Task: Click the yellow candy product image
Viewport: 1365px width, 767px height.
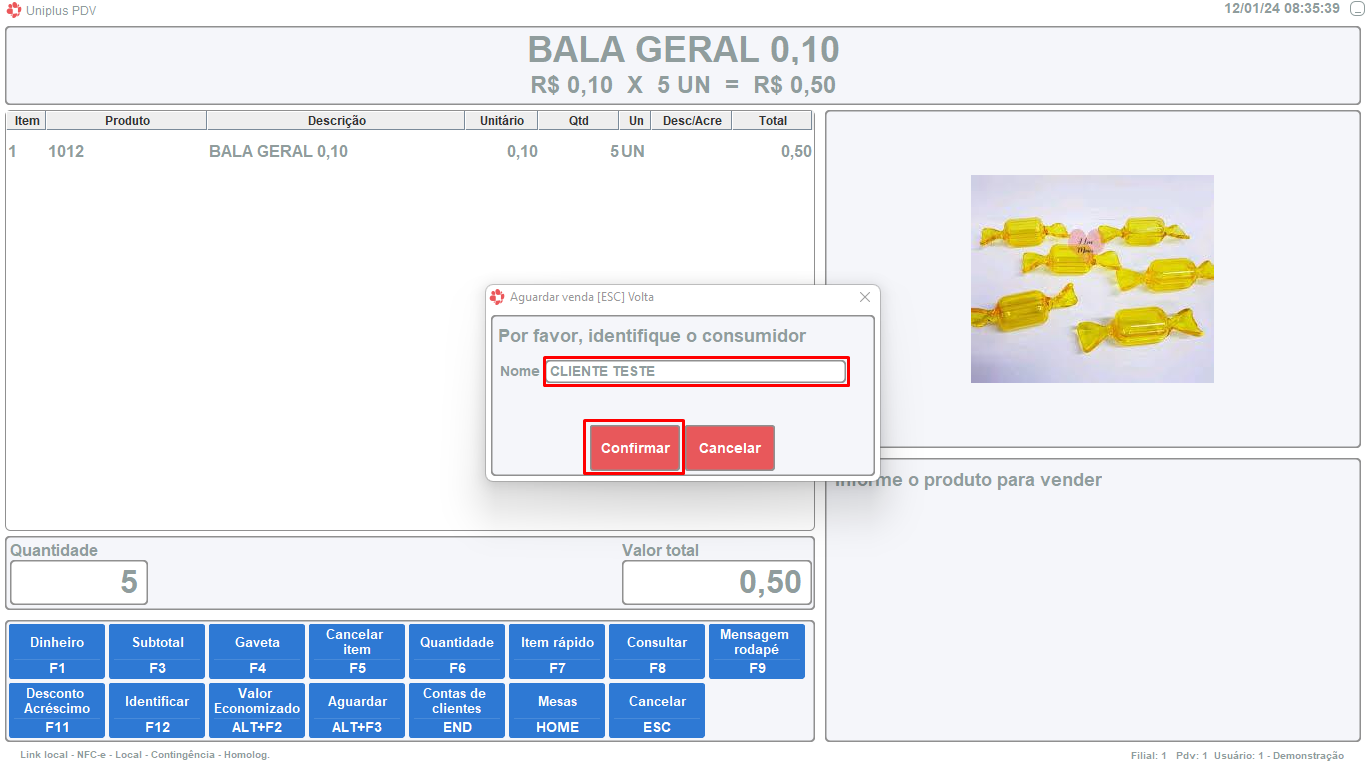Action: 1092,279
